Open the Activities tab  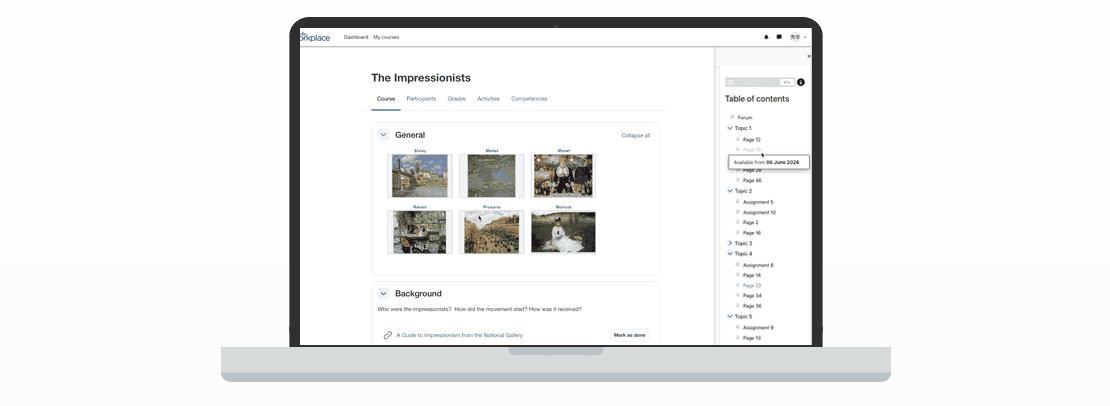tap(488, 99)
